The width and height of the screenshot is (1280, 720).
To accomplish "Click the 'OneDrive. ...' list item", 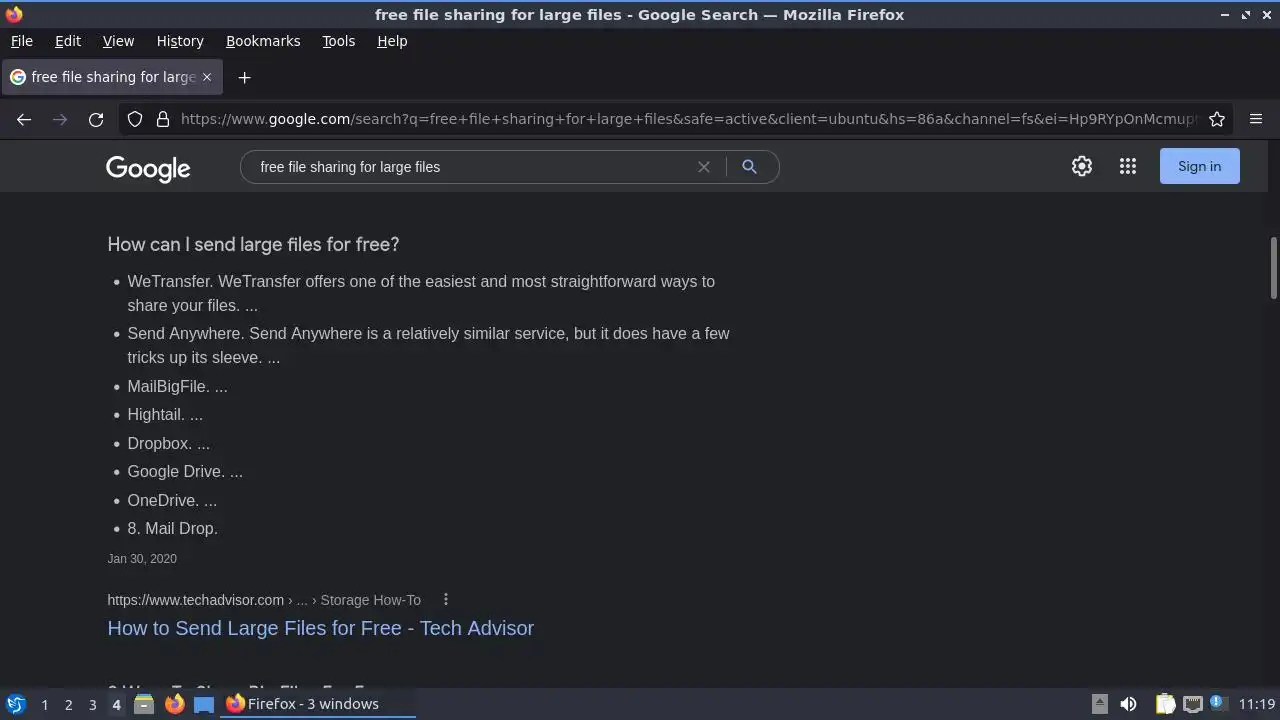I will 172,500.
